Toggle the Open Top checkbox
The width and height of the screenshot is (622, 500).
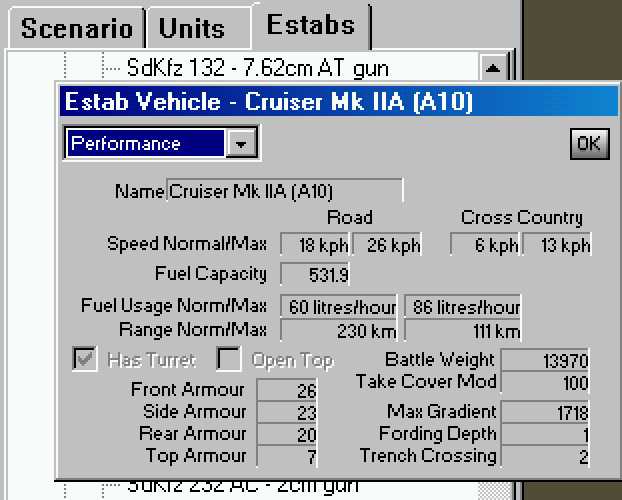[x=229, y=359]
